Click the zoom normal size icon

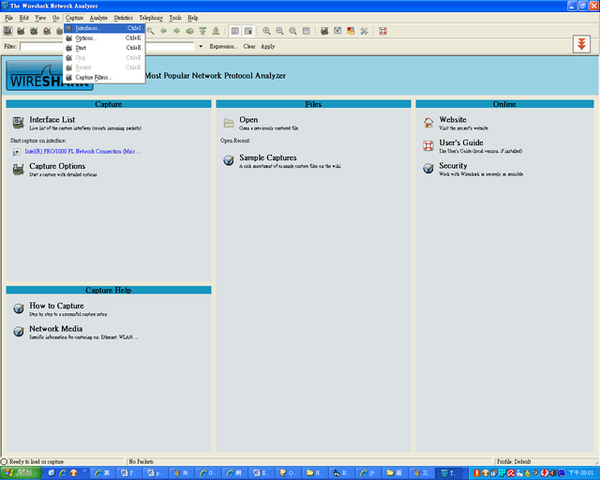click(293, 31)
